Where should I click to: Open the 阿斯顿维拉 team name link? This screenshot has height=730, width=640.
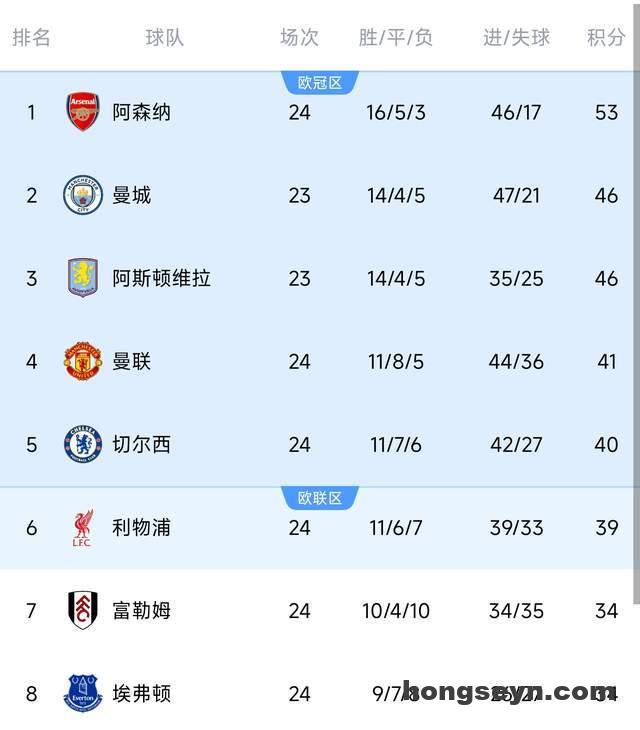[x=161, y=278]
